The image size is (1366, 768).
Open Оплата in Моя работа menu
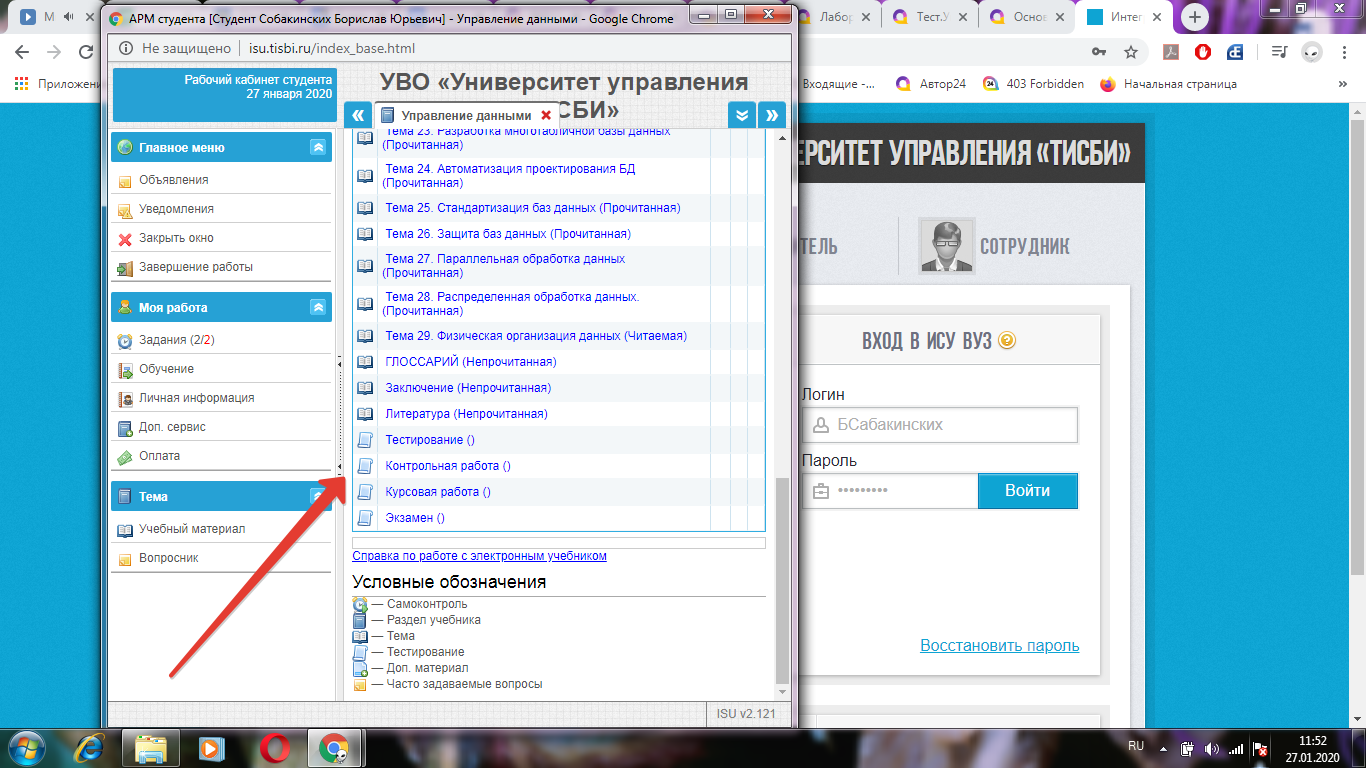pos(159,456)
